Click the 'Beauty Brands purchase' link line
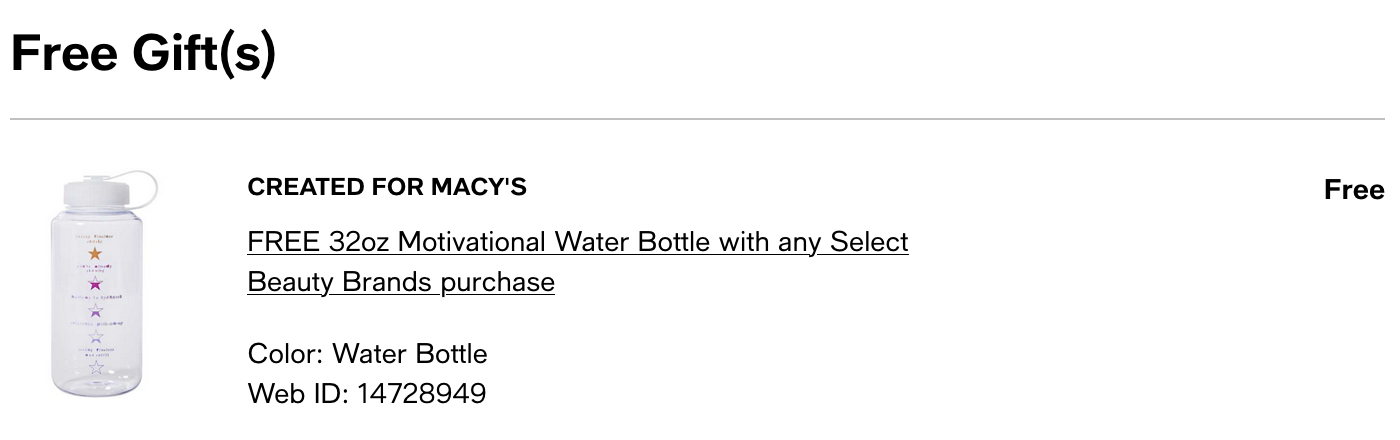The image size is (1400, 440). pyautogui.click(x=401, y=282)
